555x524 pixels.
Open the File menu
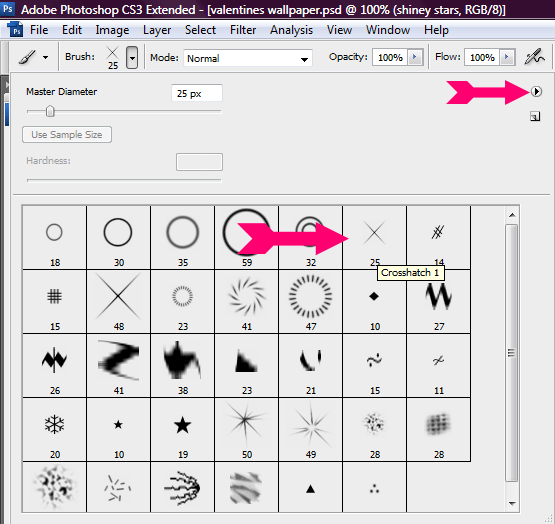pos(39,30)
